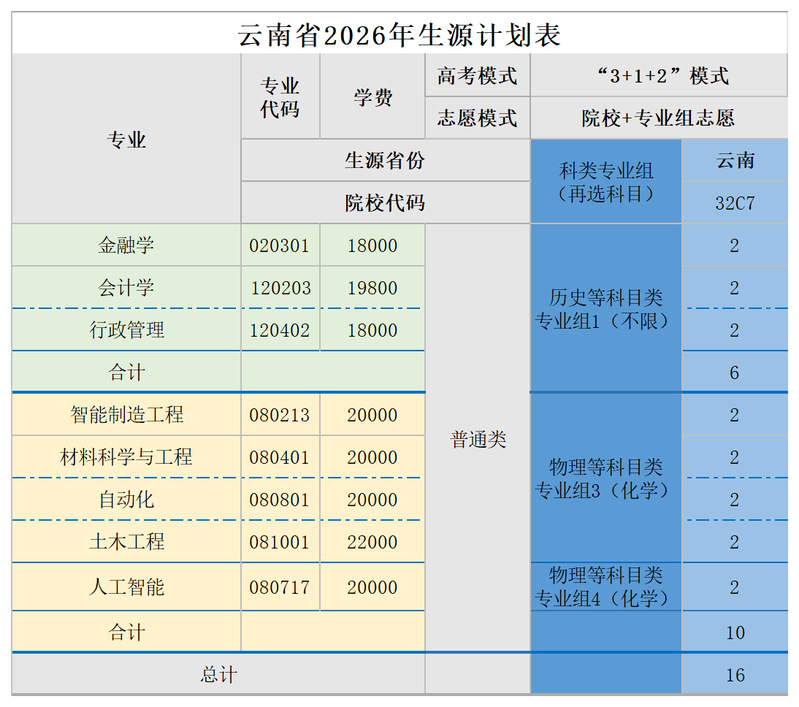The height and width of the screenshot is (707, 799).
Task: Click major code 120402
Action: pos(280,330)
